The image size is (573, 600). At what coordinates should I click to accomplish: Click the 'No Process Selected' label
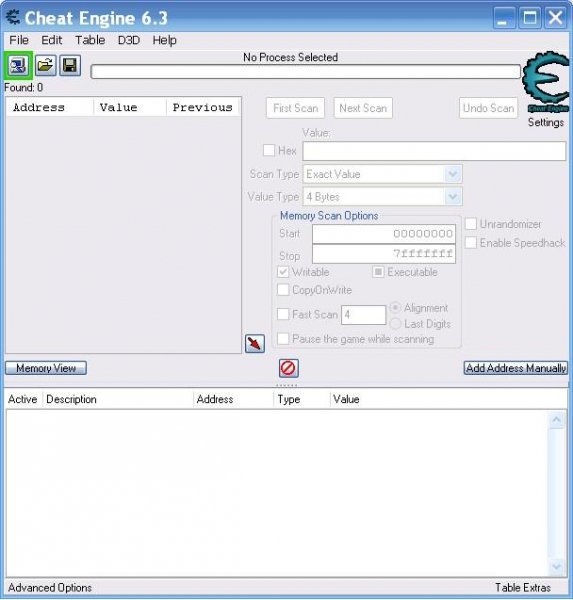coord(291,57)
